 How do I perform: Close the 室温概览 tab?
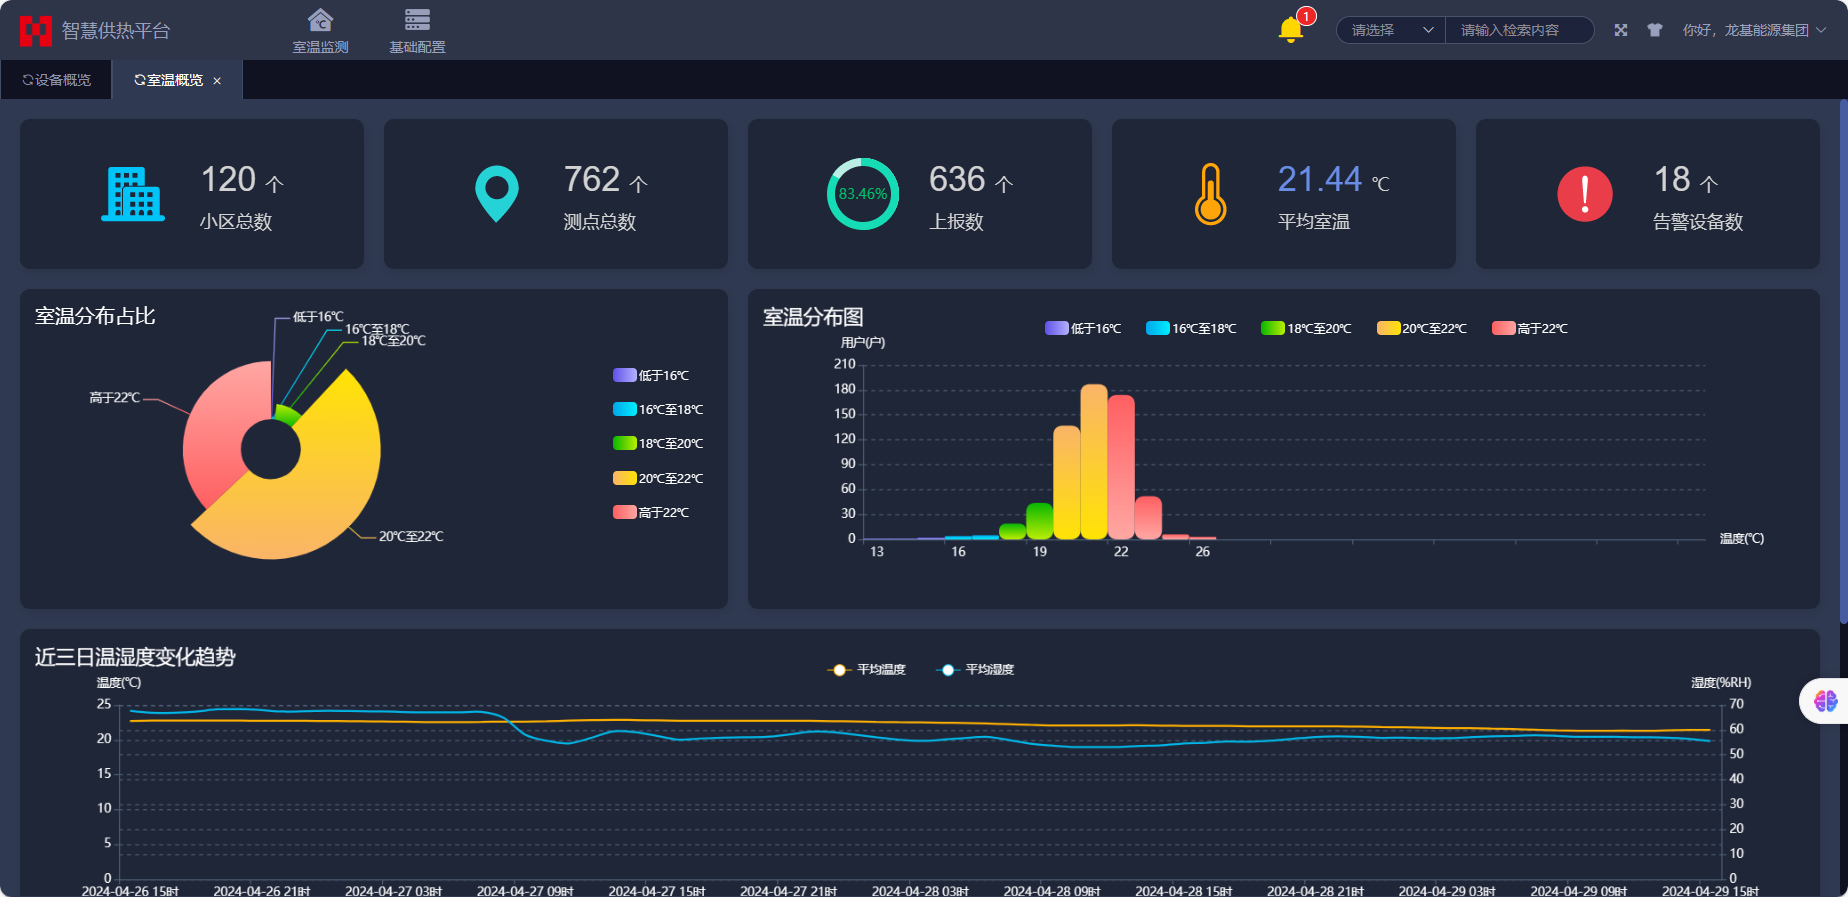coord(217,81)
